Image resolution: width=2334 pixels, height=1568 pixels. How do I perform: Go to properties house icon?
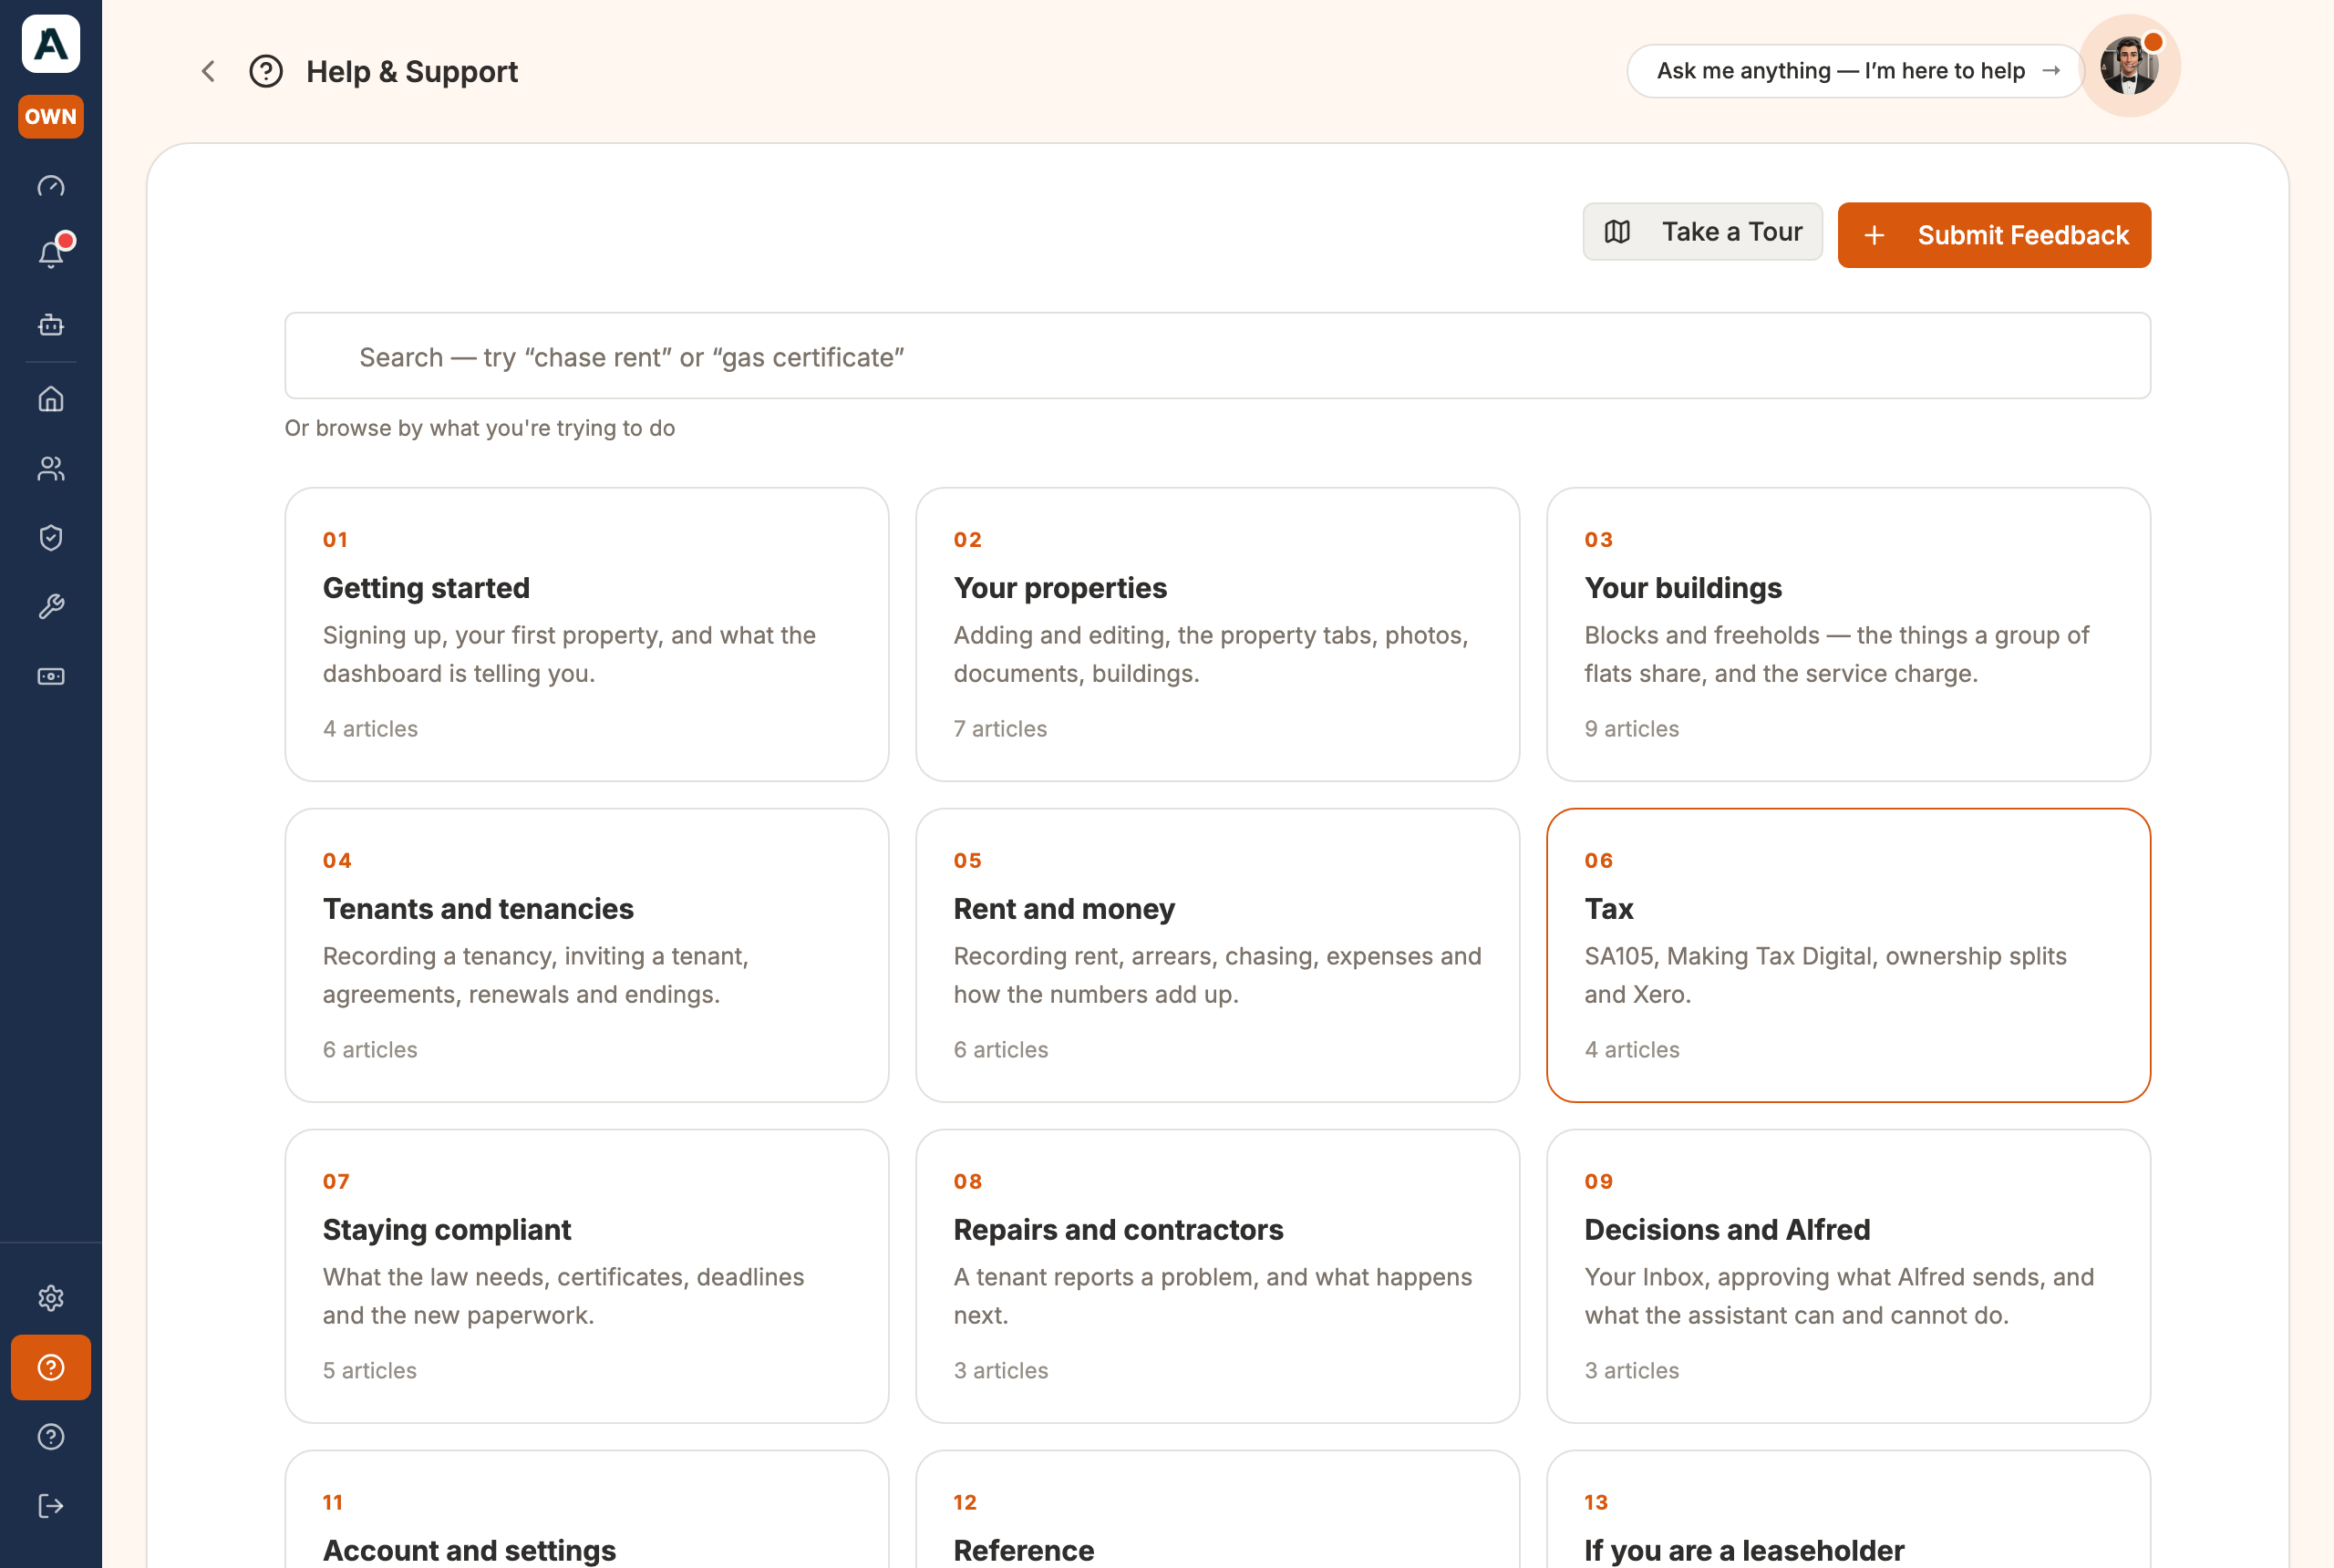coord(51,400)
